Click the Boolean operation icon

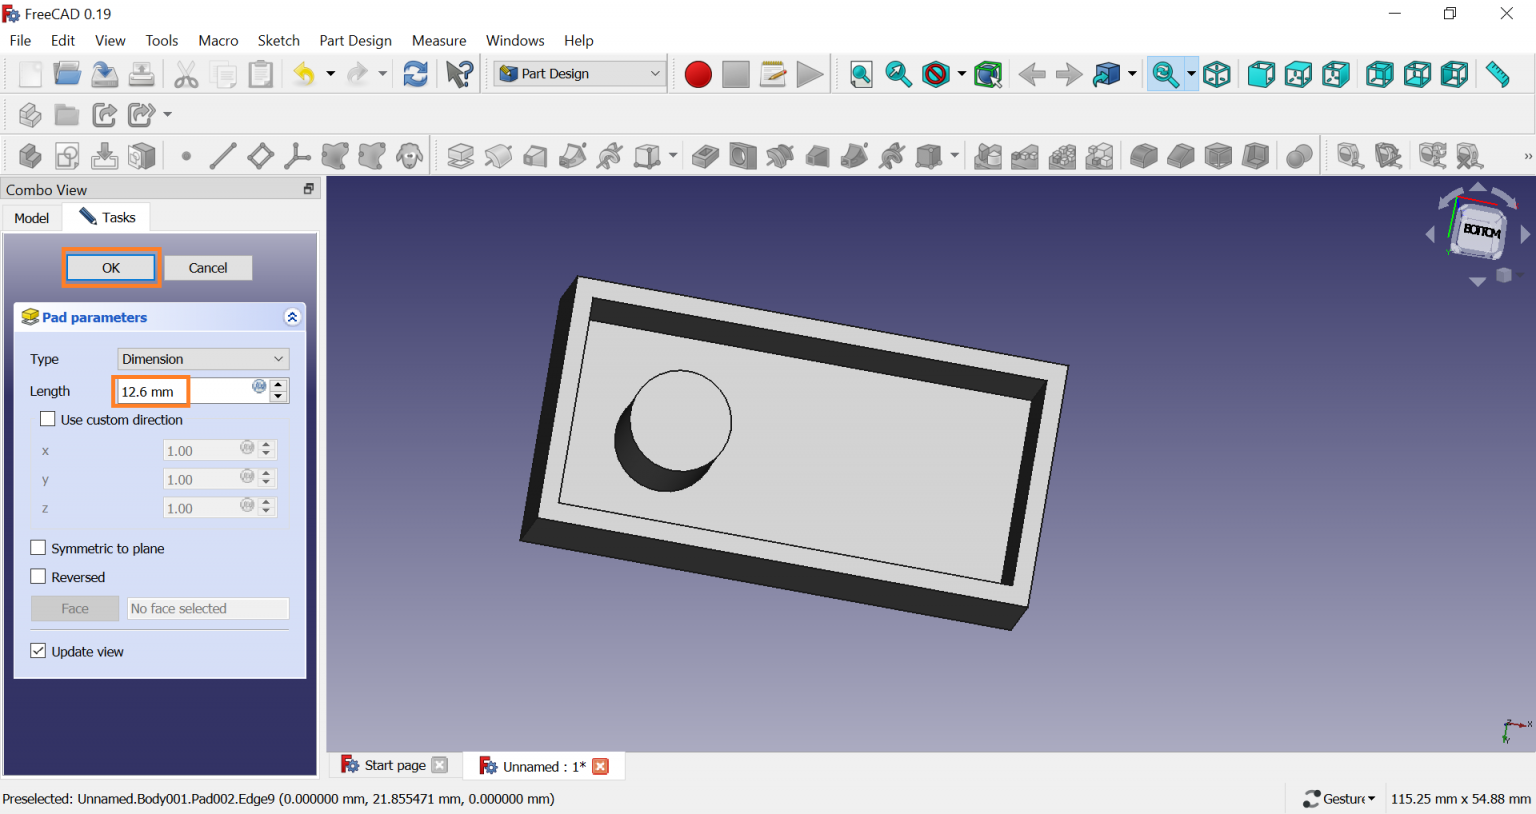(1299, 156)
